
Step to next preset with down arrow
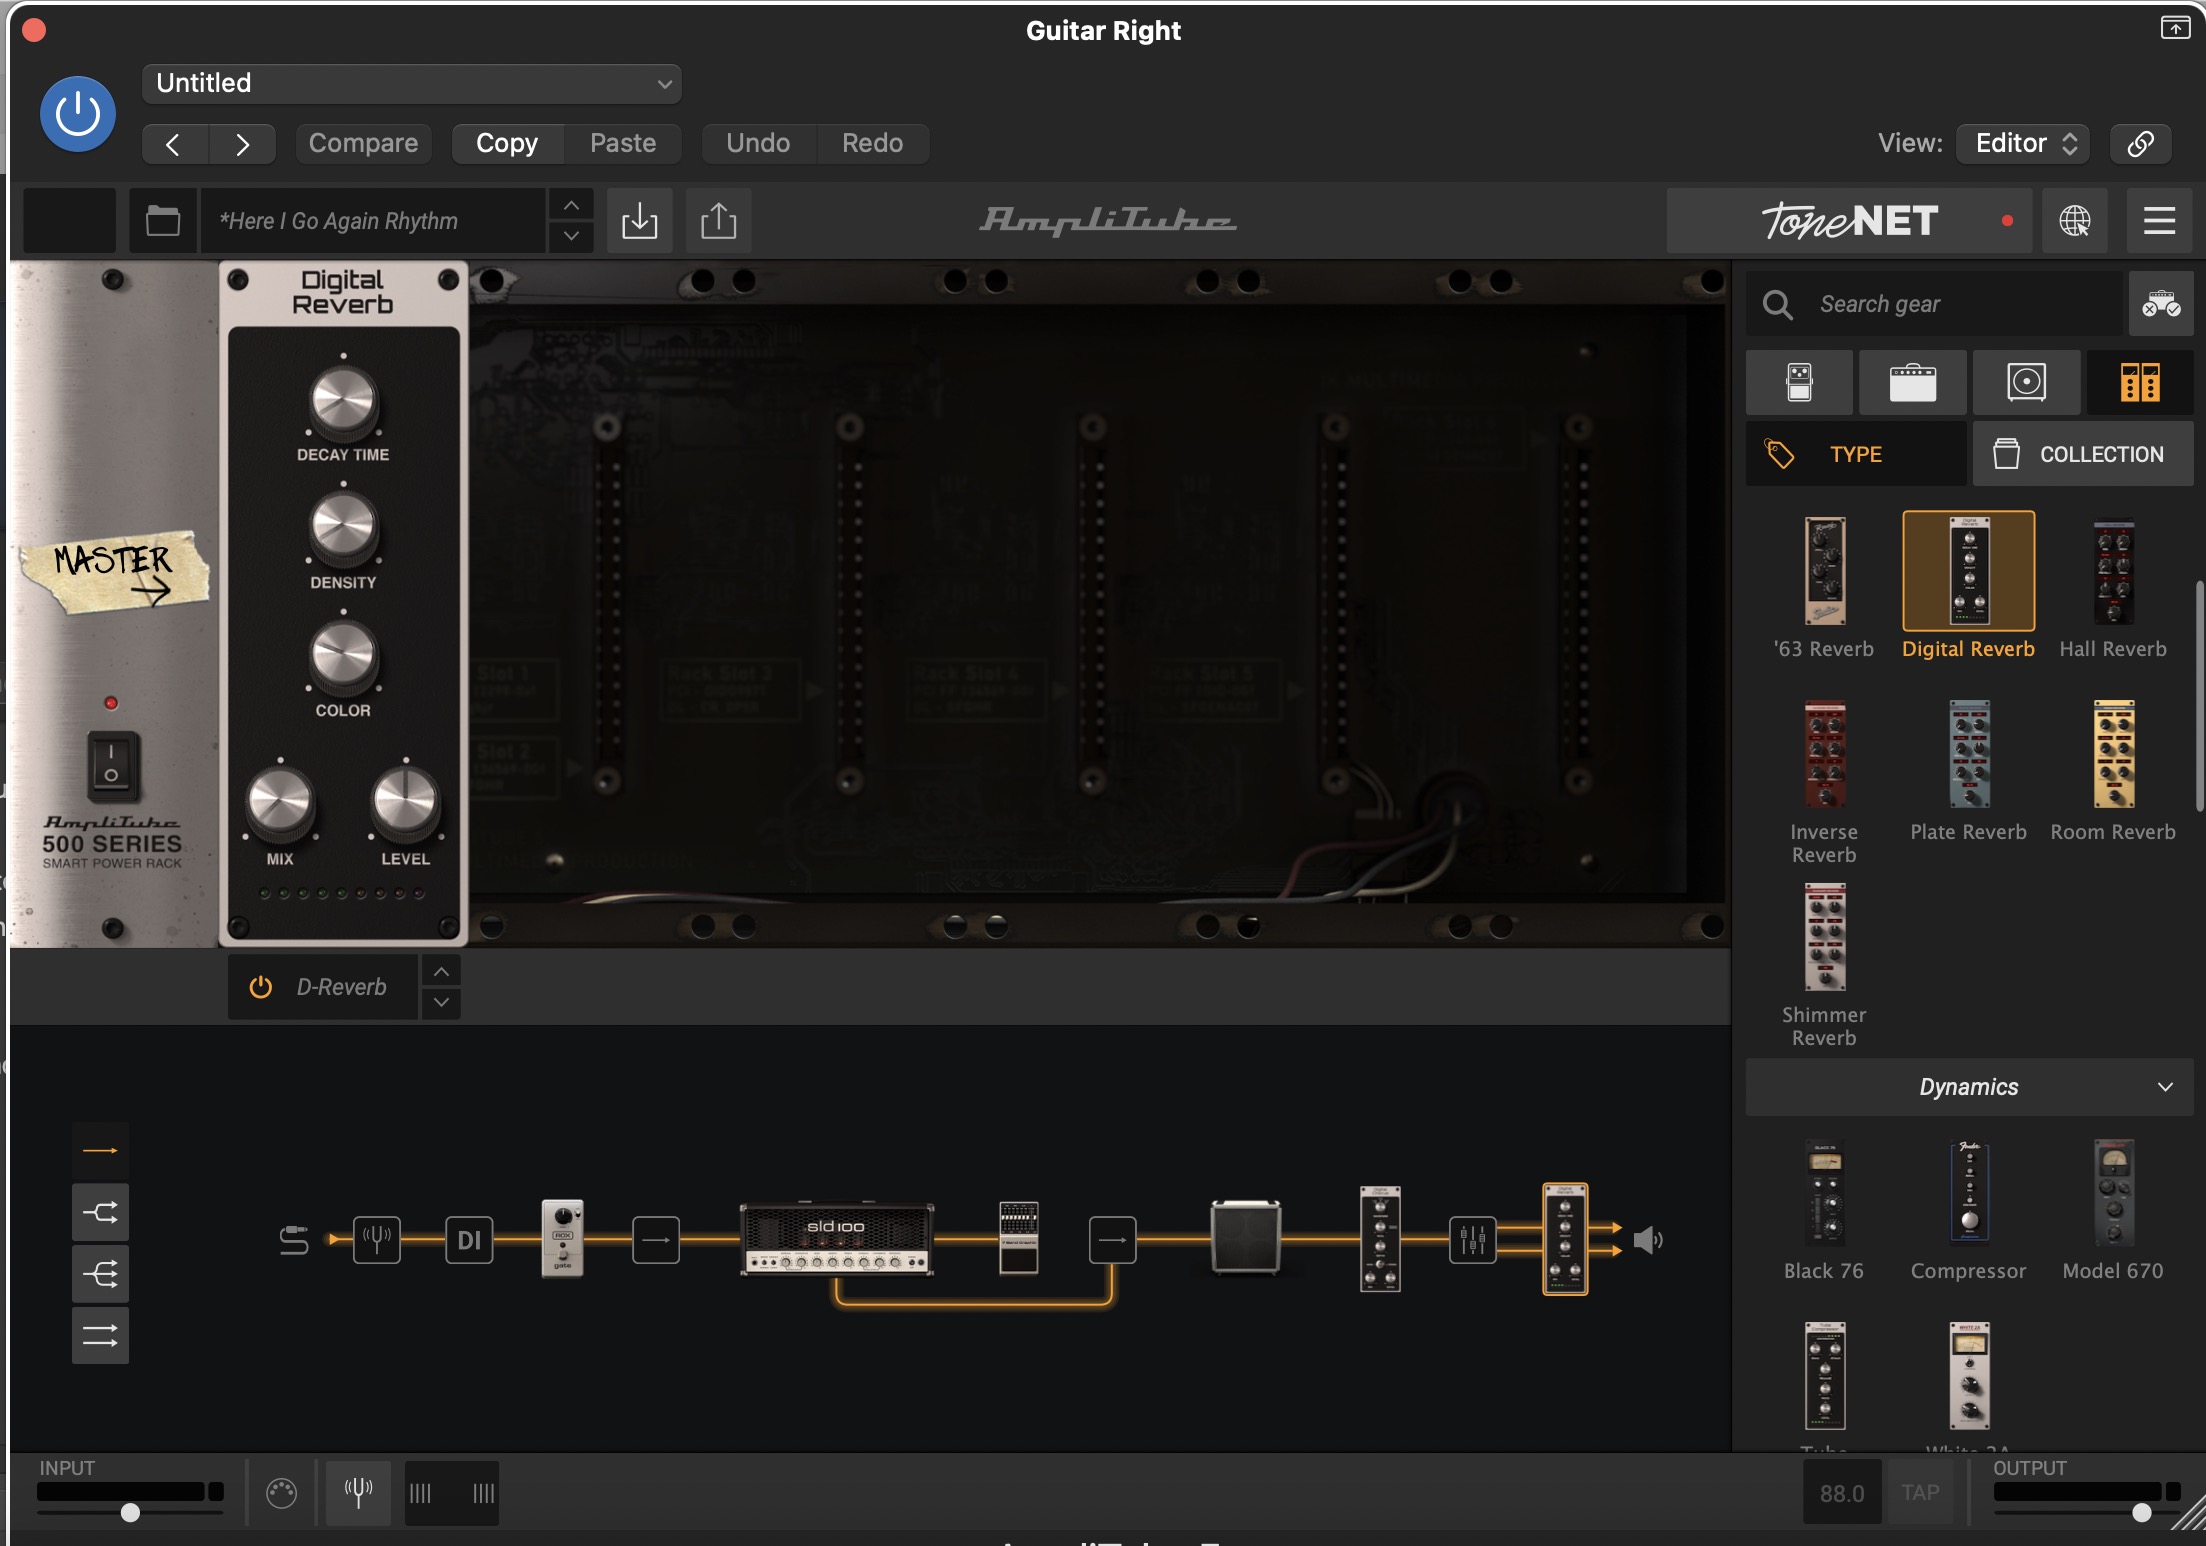pyautogui.click(x=571, y=236)
